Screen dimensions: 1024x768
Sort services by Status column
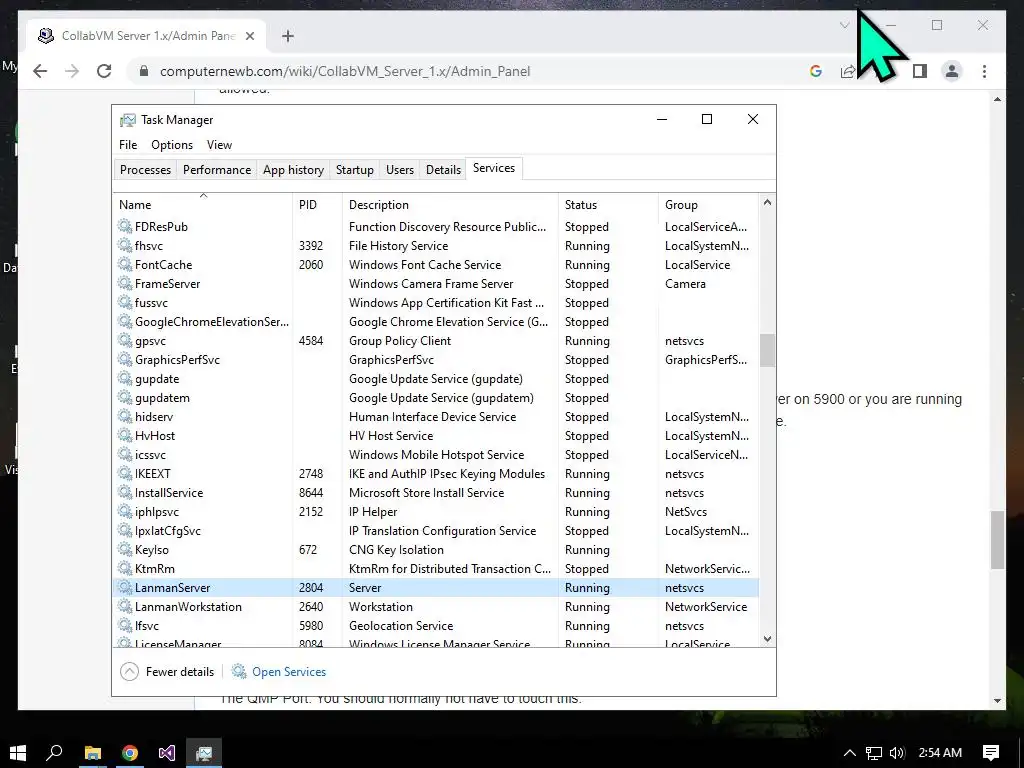click(x=608, y=204)
